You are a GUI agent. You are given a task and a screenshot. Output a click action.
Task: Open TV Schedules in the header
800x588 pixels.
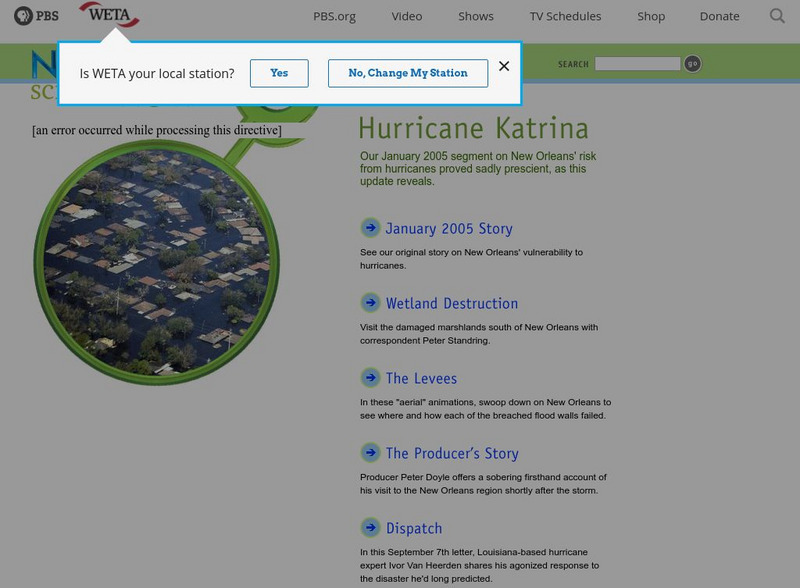tap(565, 16)
